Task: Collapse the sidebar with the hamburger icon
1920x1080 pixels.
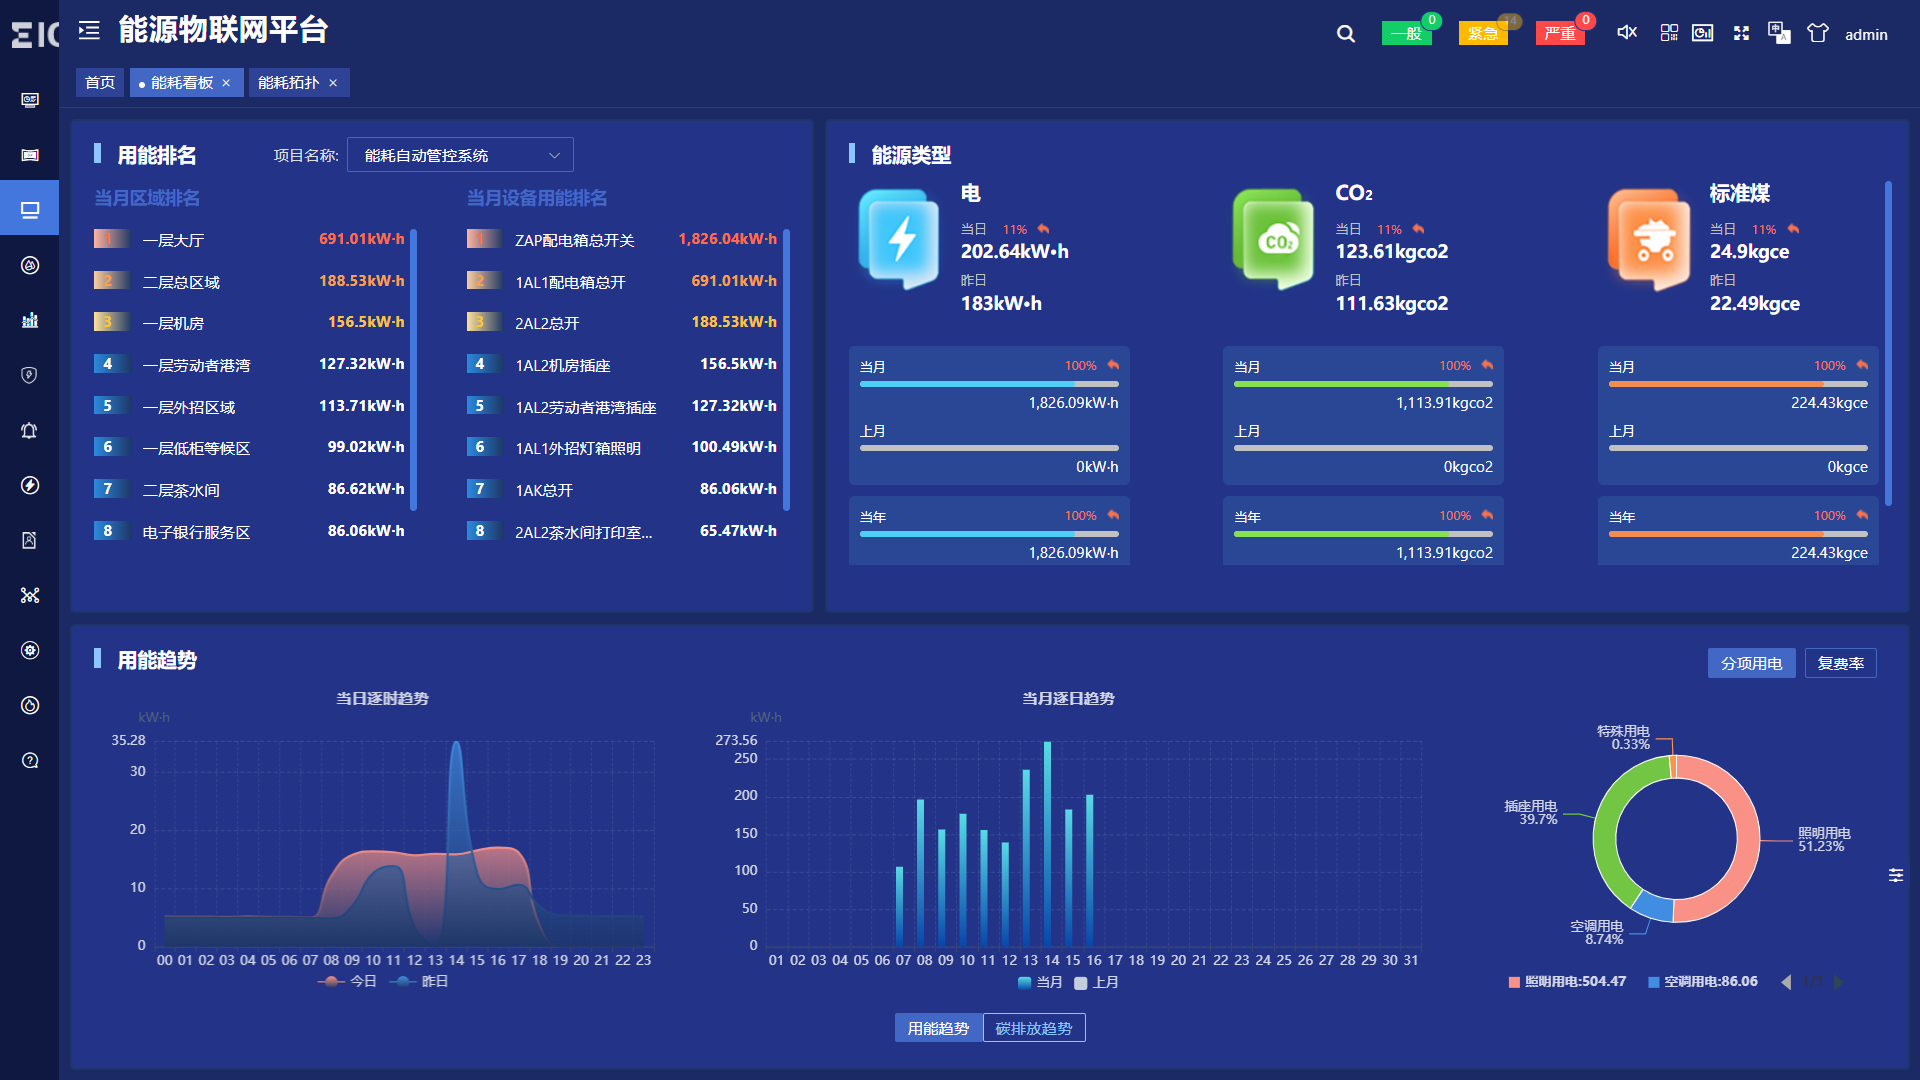Action: [89, 31]
